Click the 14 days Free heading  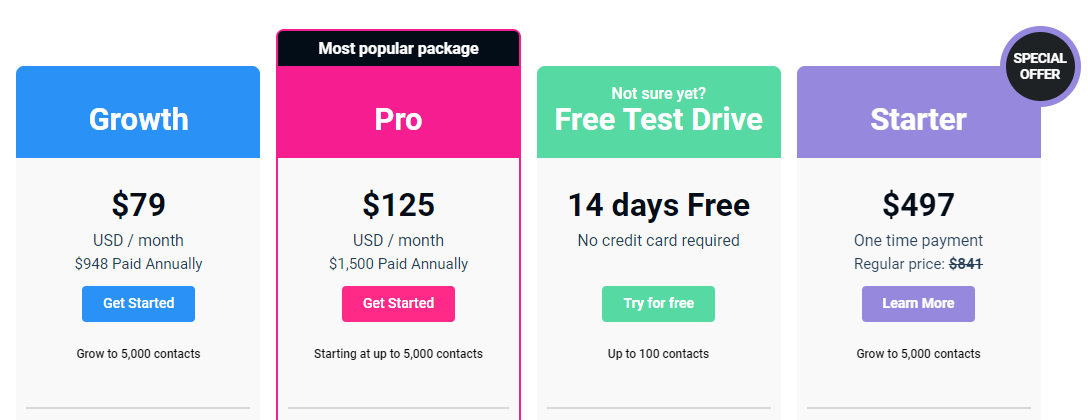coord(658,205)
